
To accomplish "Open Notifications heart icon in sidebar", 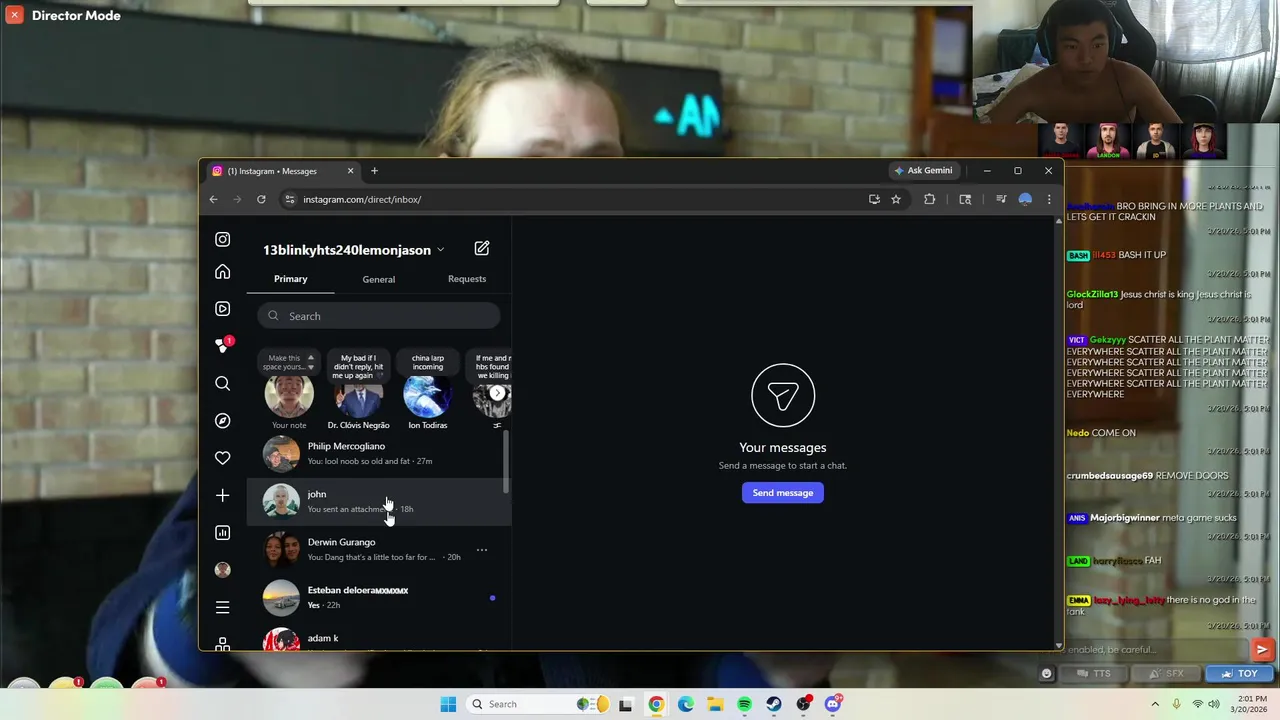I will (x=222, y=458).
